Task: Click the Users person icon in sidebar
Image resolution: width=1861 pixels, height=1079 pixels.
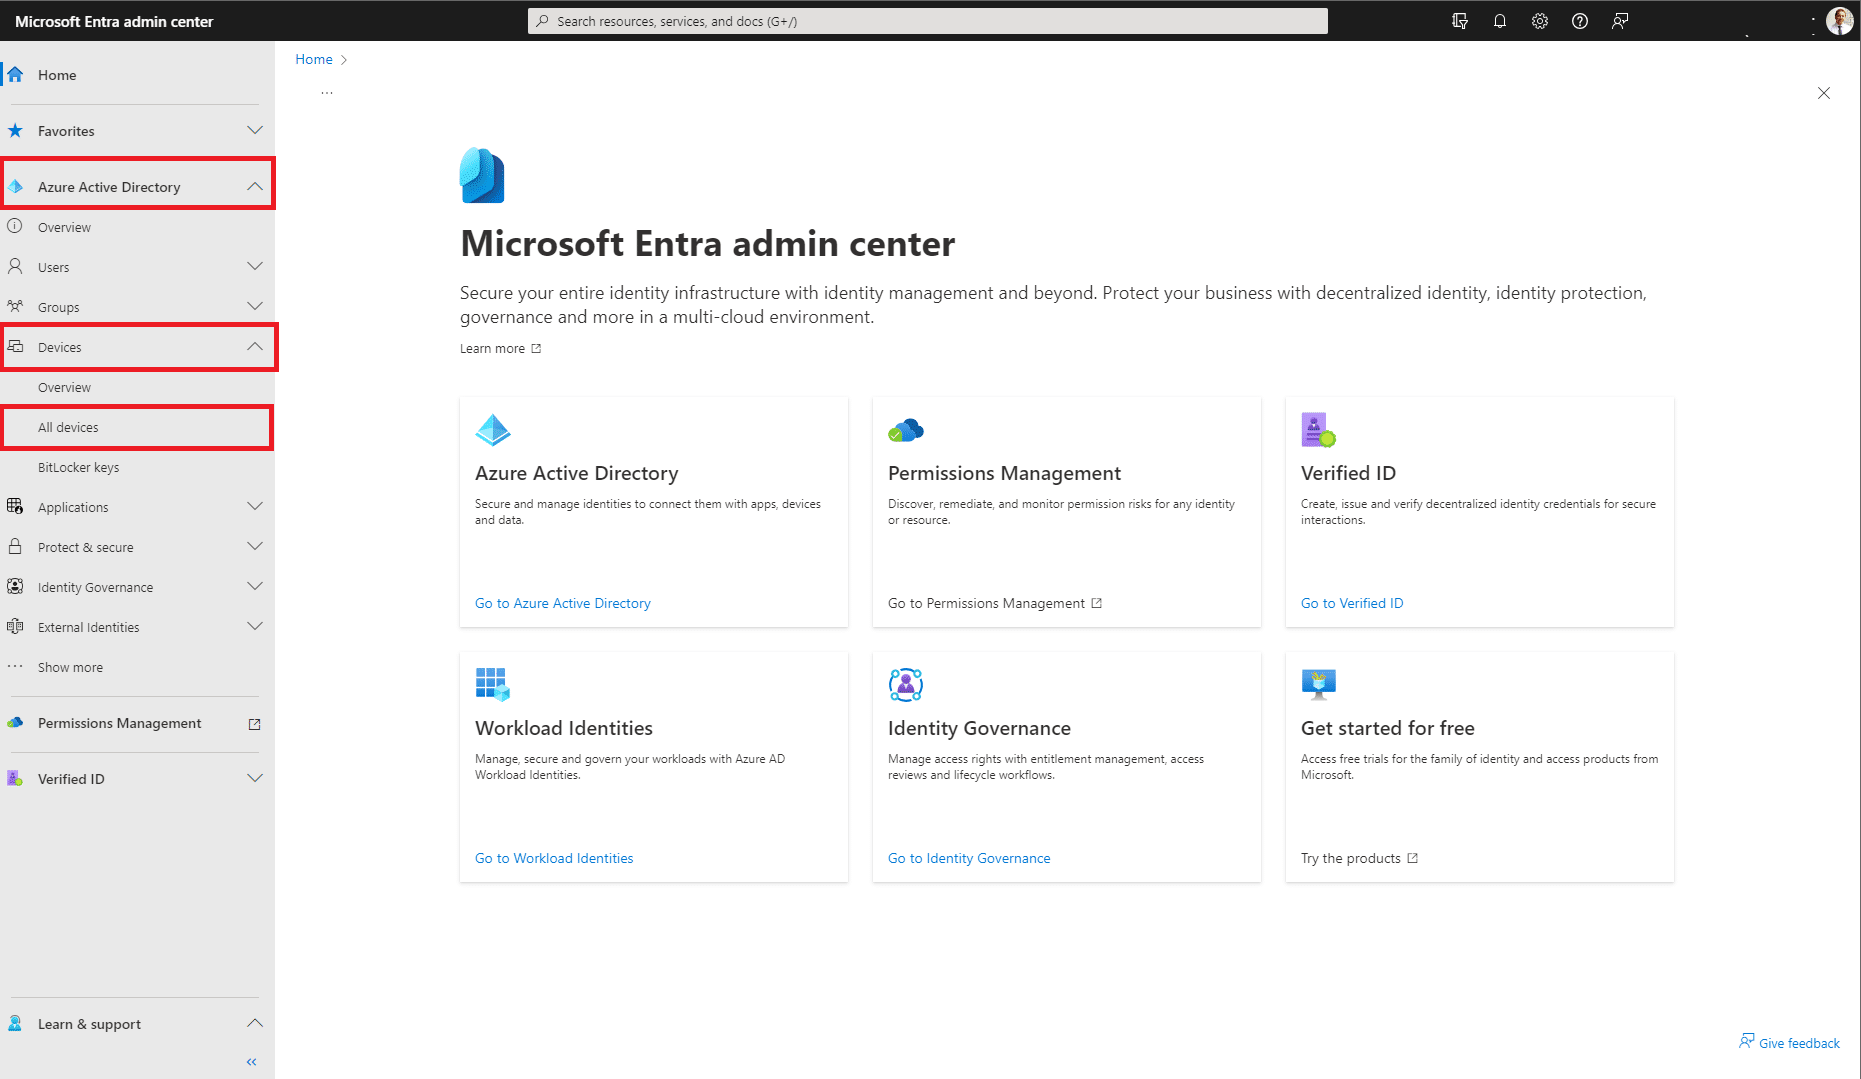Action: click(x=15, y=267)
